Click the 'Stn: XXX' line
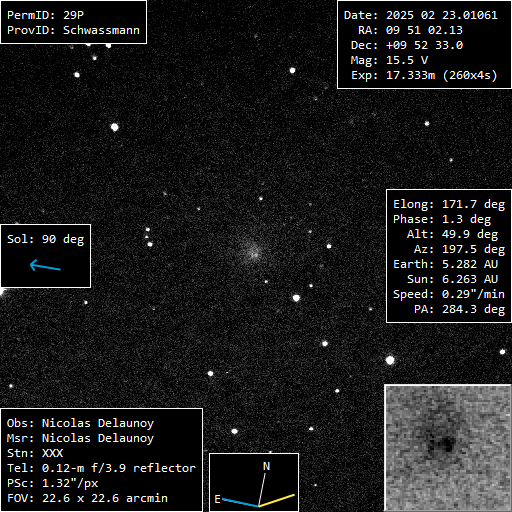Screen dimensions: 512x512 pos(35,453)
